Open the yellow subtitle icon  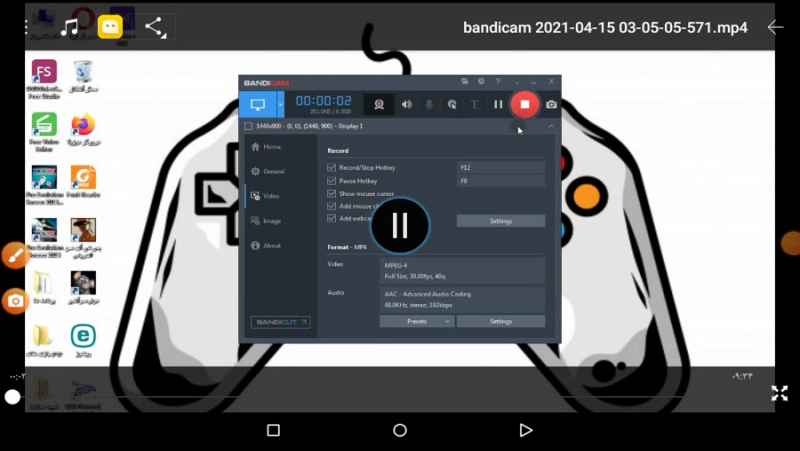[110, 27]
